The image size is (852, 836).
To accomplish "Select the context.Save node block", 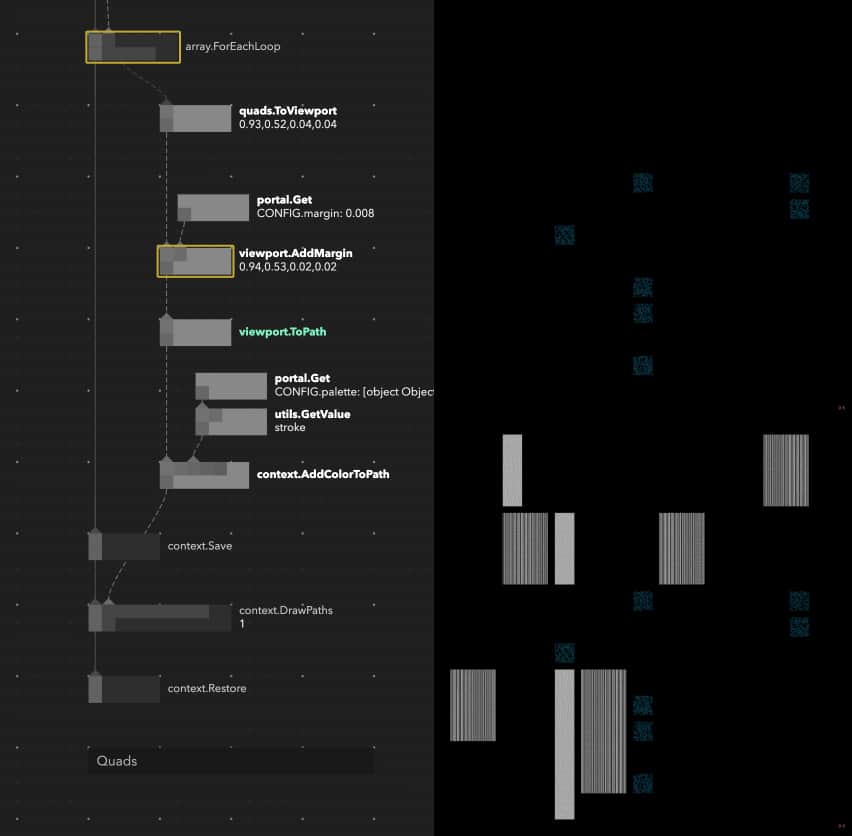I will click(x=124, y=546).
